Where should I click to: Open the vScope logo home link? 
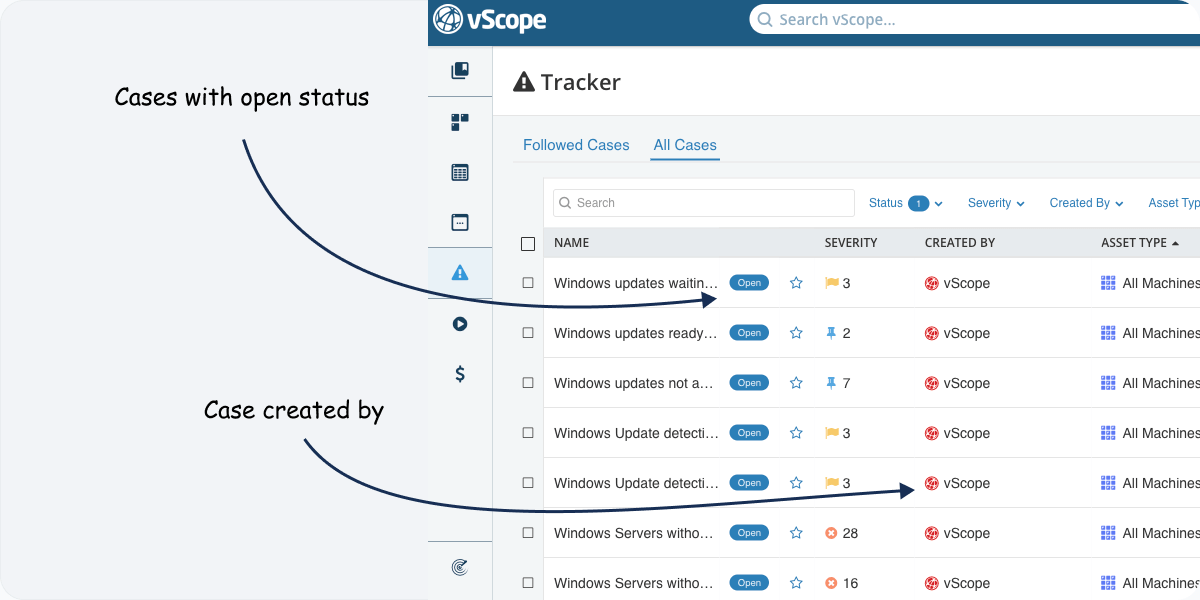point(490,19)
